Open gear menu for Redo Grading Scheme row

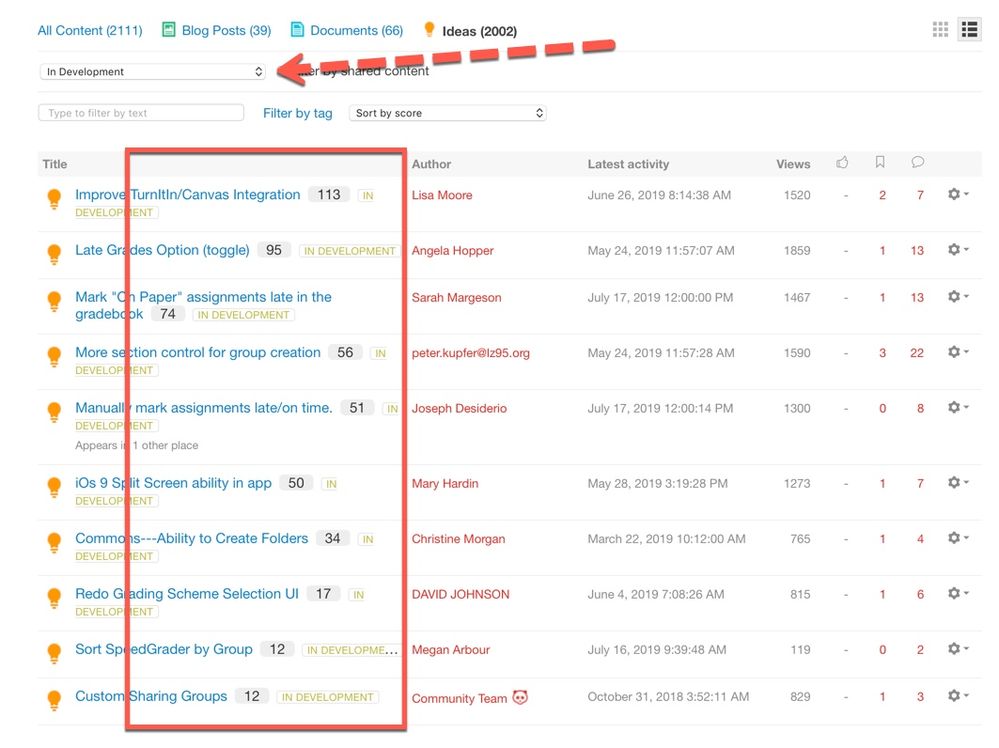click(x=957, y=593)
